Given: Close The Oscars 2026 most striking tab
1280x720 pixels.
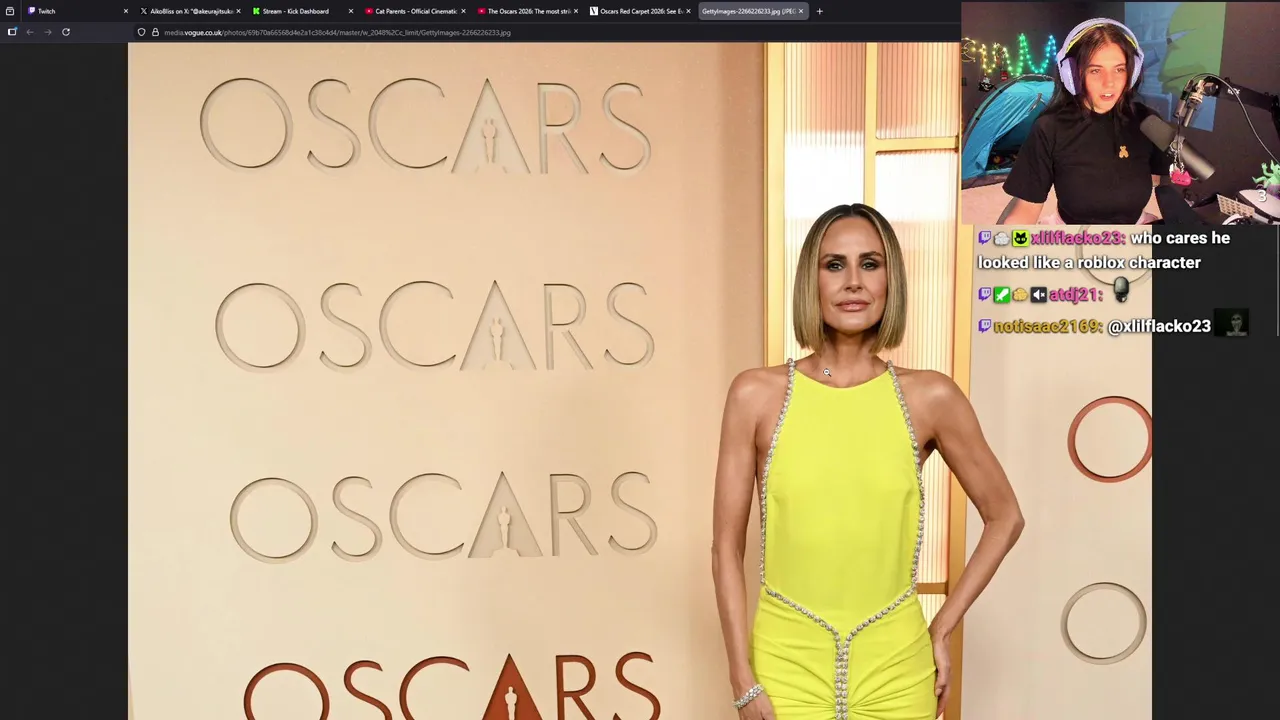Looking at the screenshot, I should (575, 11).
